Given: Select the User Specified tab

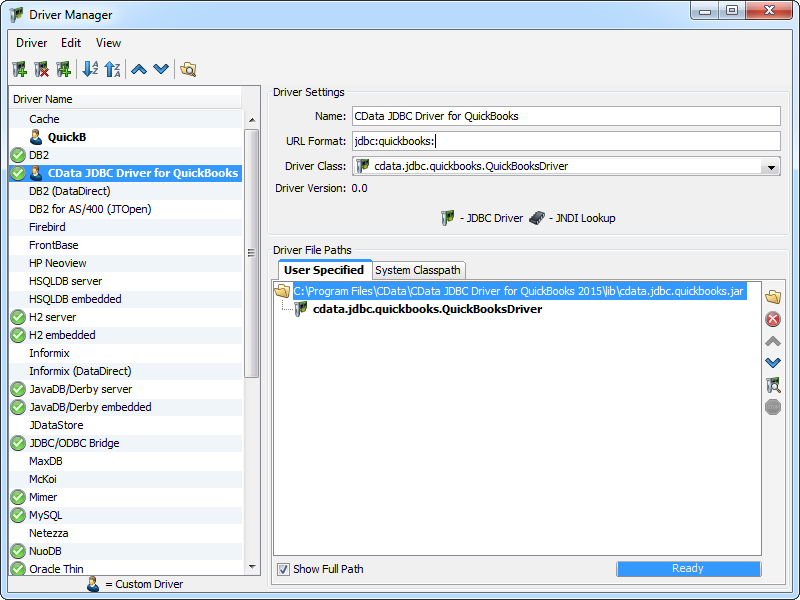Looking at the screenshot, I should point(324,270).
